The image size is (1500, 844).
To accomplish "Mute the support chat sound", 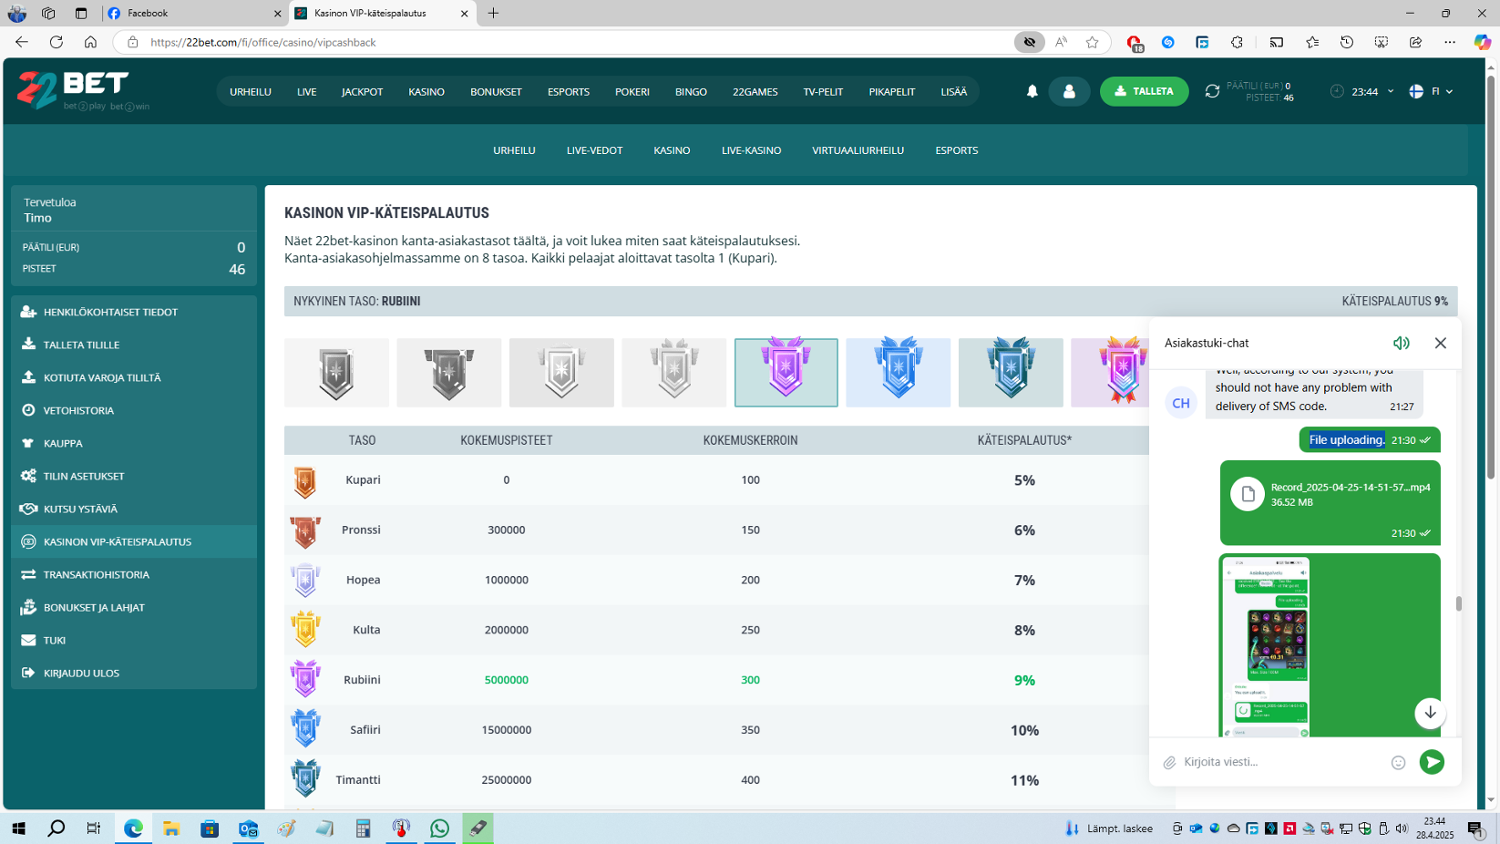I will pyautogui.click(x=1401, y=343).
